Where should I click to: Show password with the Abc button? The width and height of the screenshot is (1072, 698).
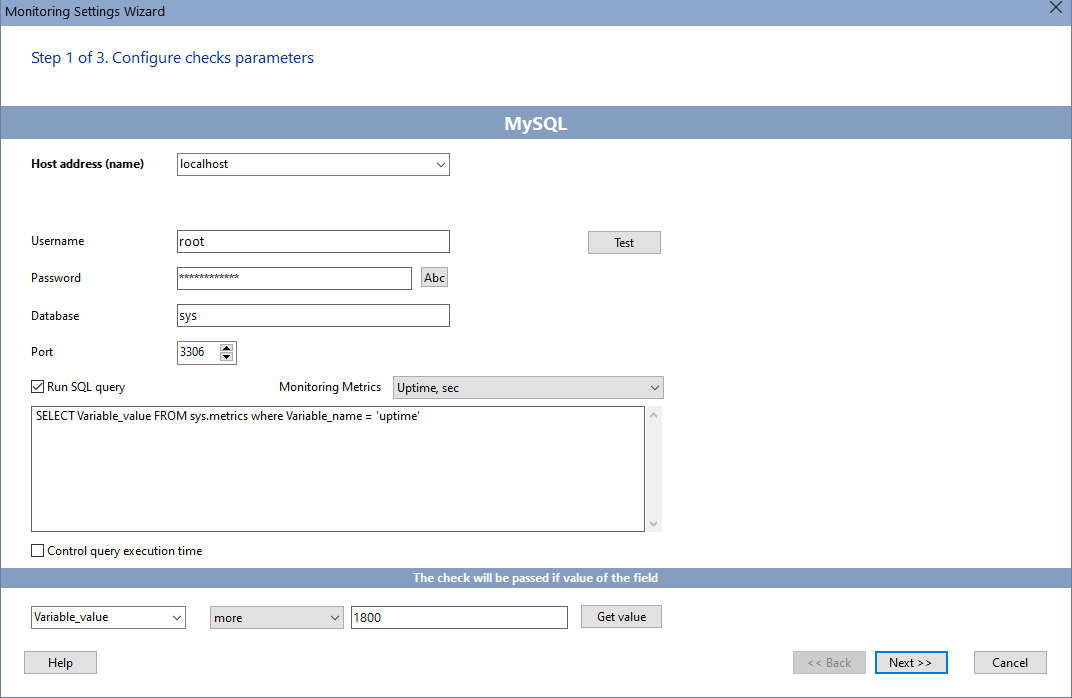pyautogui.click(x=434, y=278)
